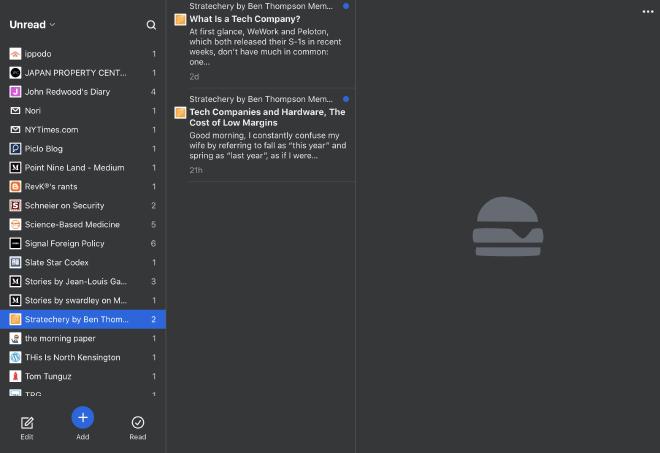The image size is (660, 453).
Task: Click the Tom Tunguz feed icon
Action: coord(15,376)
